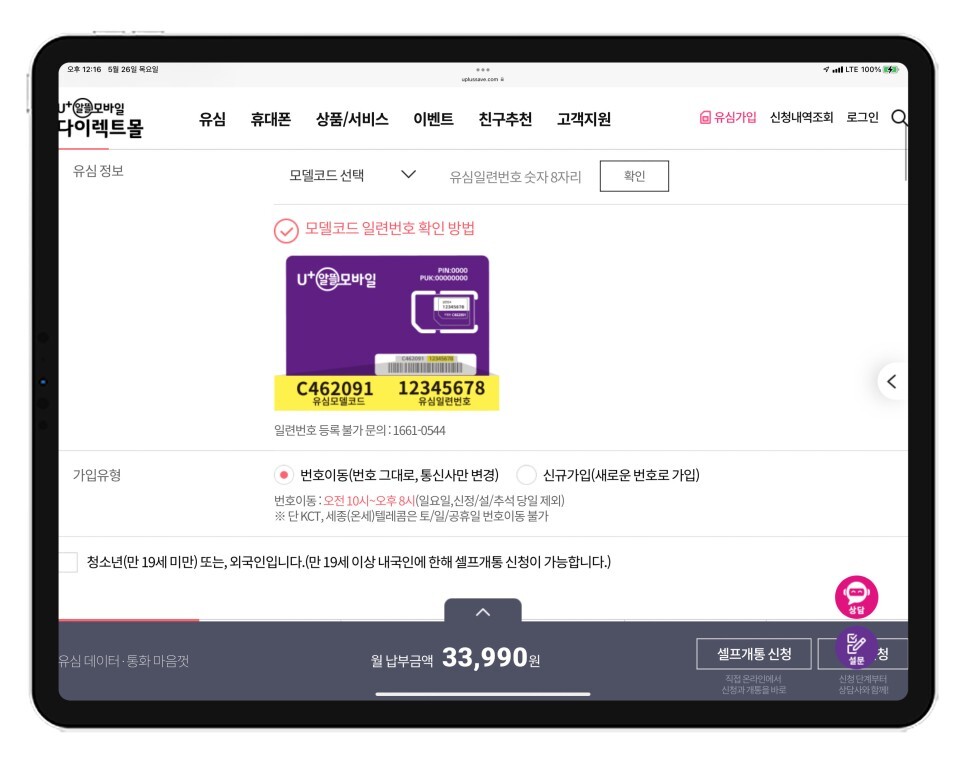
Task: Open the search magnifier icon
Action: (899, 117)
